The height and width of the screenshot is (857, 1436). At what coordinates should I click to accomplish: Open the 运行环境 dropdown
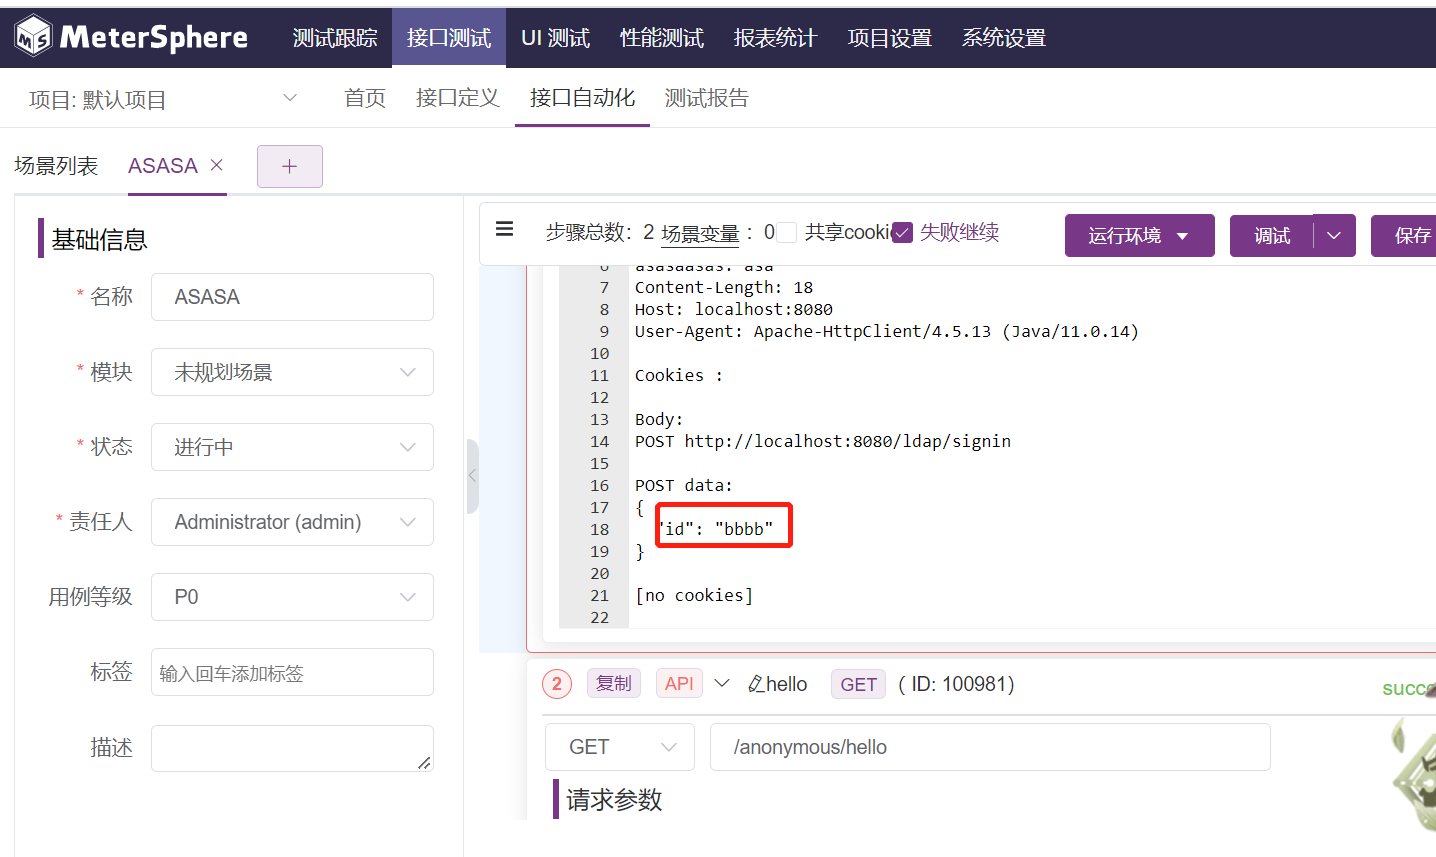click(x=1139, y=235)
